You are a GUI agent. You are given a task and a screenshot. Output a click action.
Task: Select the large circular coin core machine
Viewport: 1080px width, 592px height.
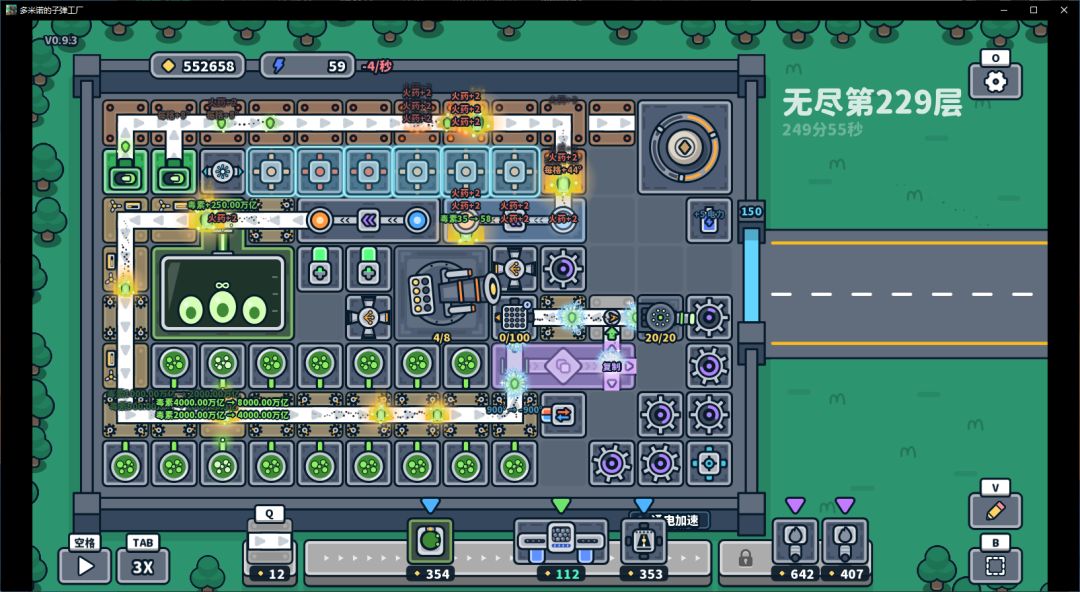pyautogui.click(x=685, y=147)
